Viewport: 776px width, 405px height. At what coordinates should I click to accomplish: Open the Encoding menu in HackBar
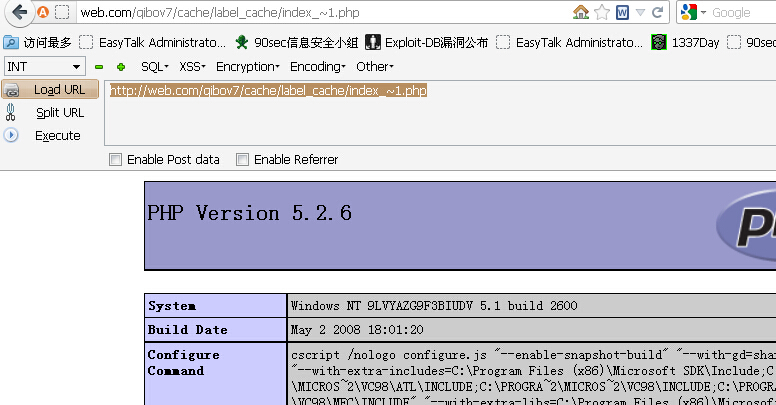click(x=318, y=66)
